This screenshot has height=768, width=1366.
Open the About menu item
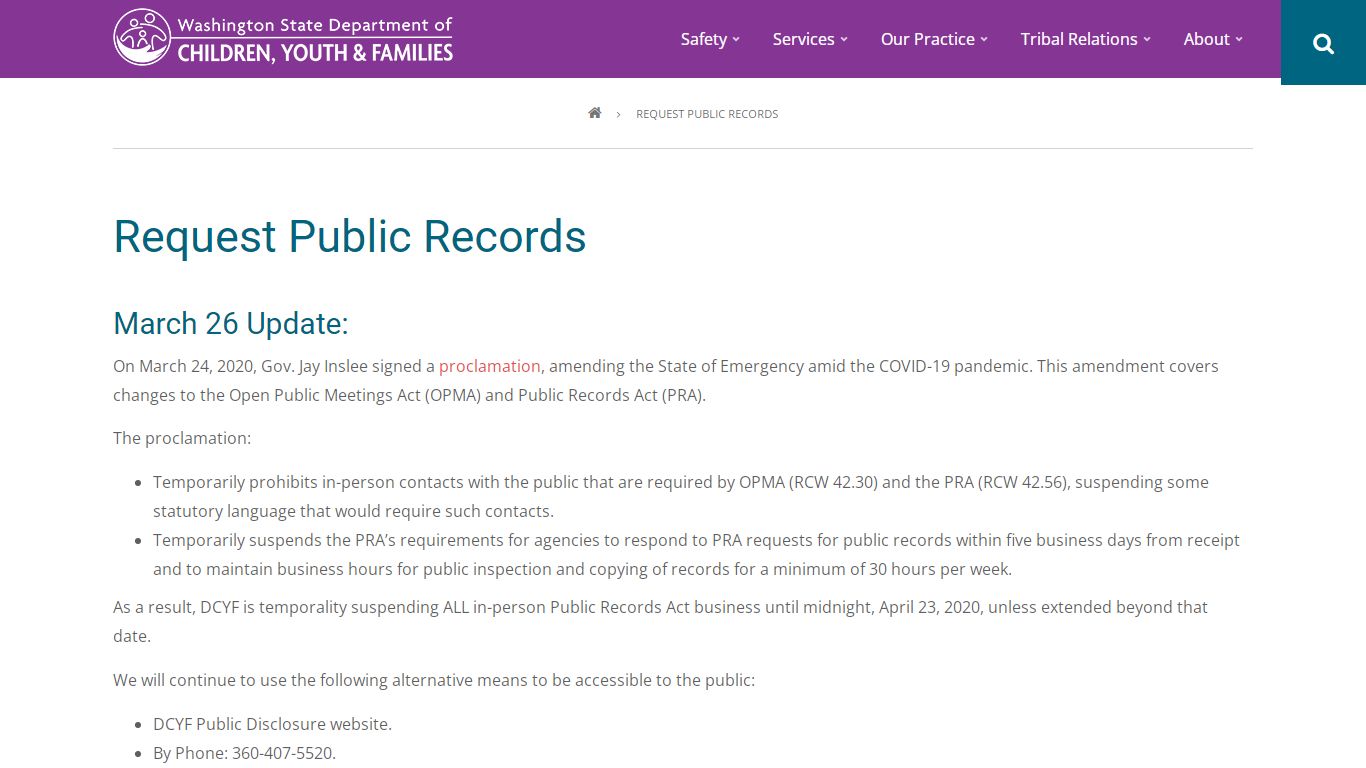tap(1206, 39)
